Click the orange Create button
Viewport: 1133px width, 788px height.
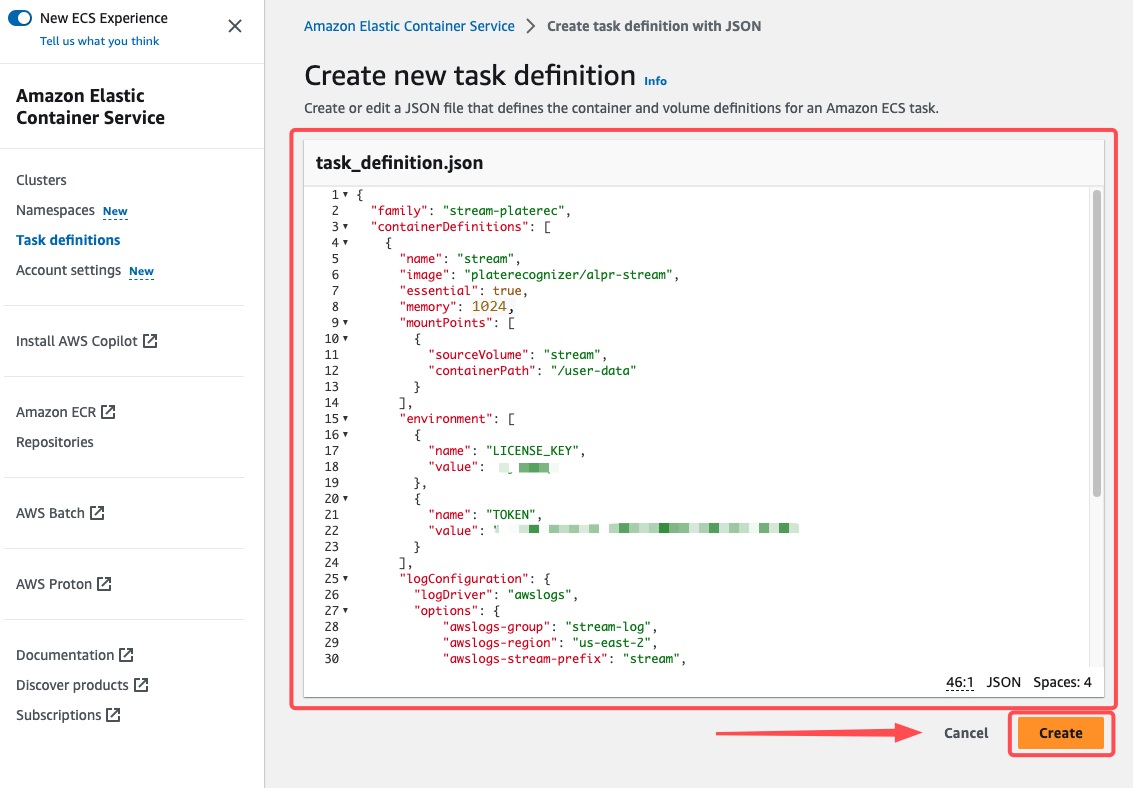coord(1060,733)
